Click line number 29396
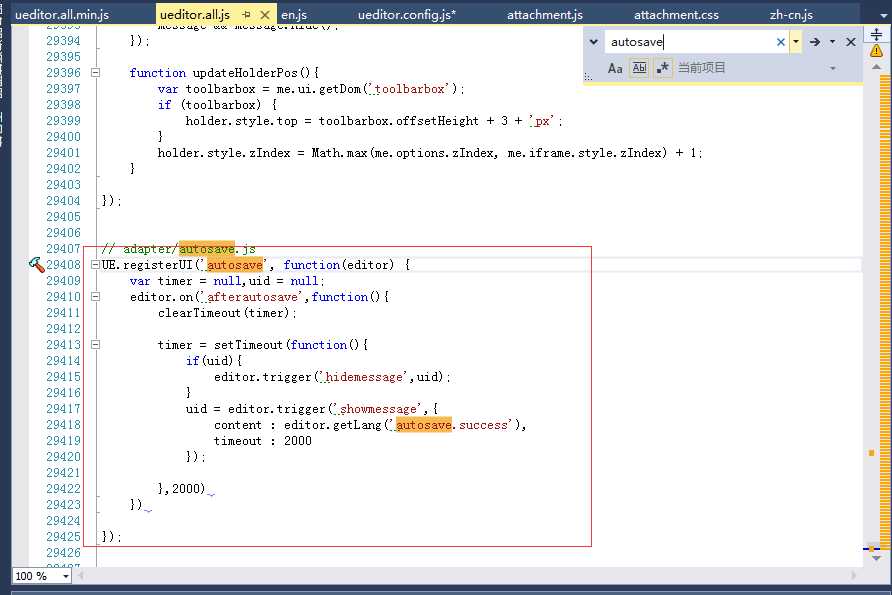Viewport: 892px width, 595px height. pos(63,73)
